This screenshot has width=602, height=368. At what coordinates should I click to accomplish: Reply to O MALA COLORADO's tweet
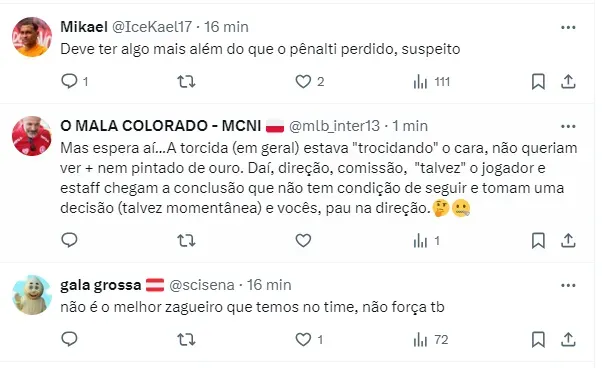[x=69, y=240]
